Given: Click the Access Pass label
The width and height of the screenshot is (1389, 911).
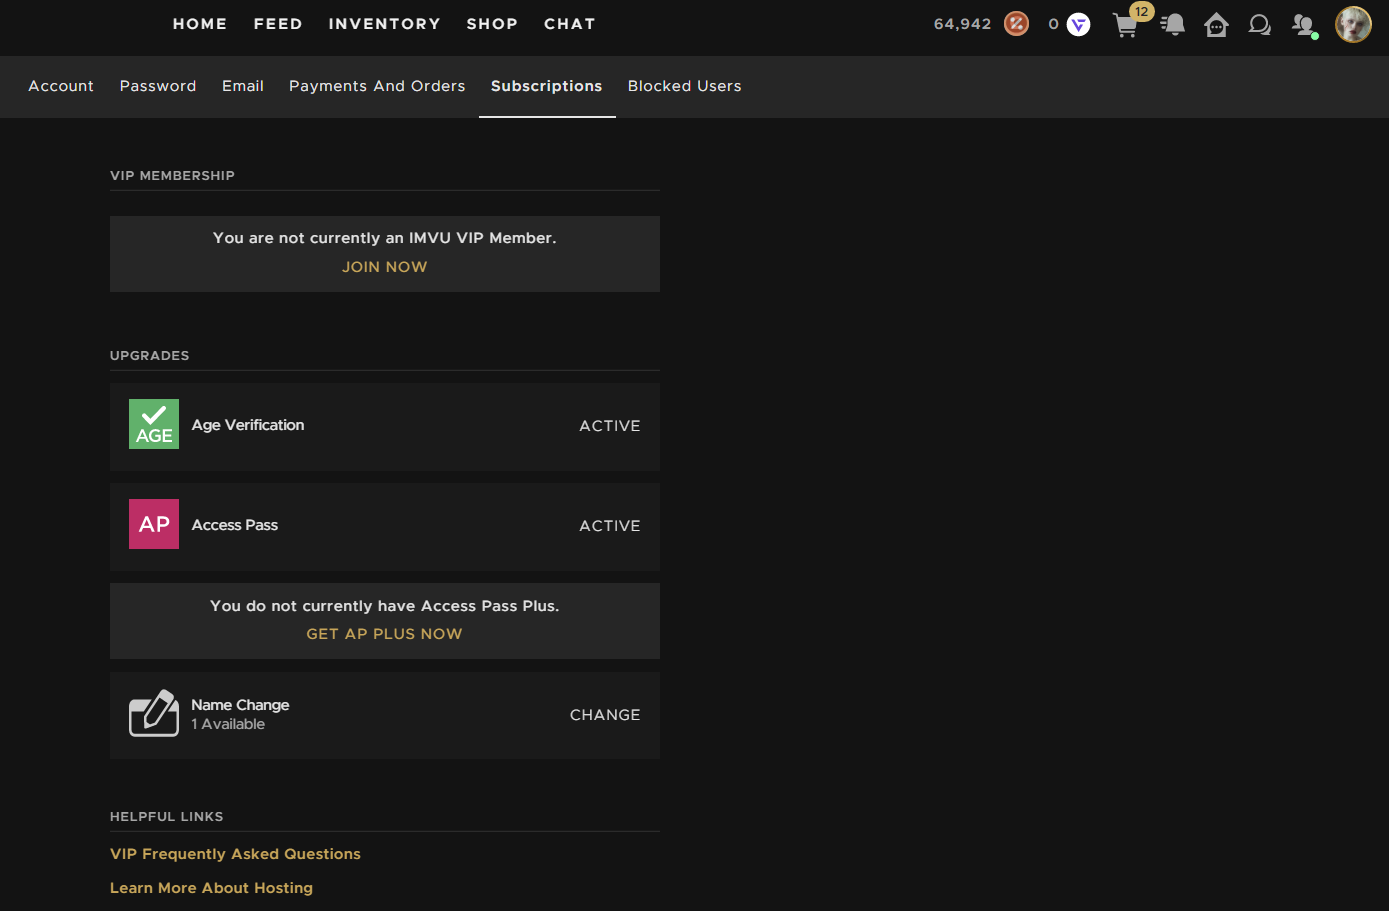Looking at the screenshot, I should tap(235, 525).
